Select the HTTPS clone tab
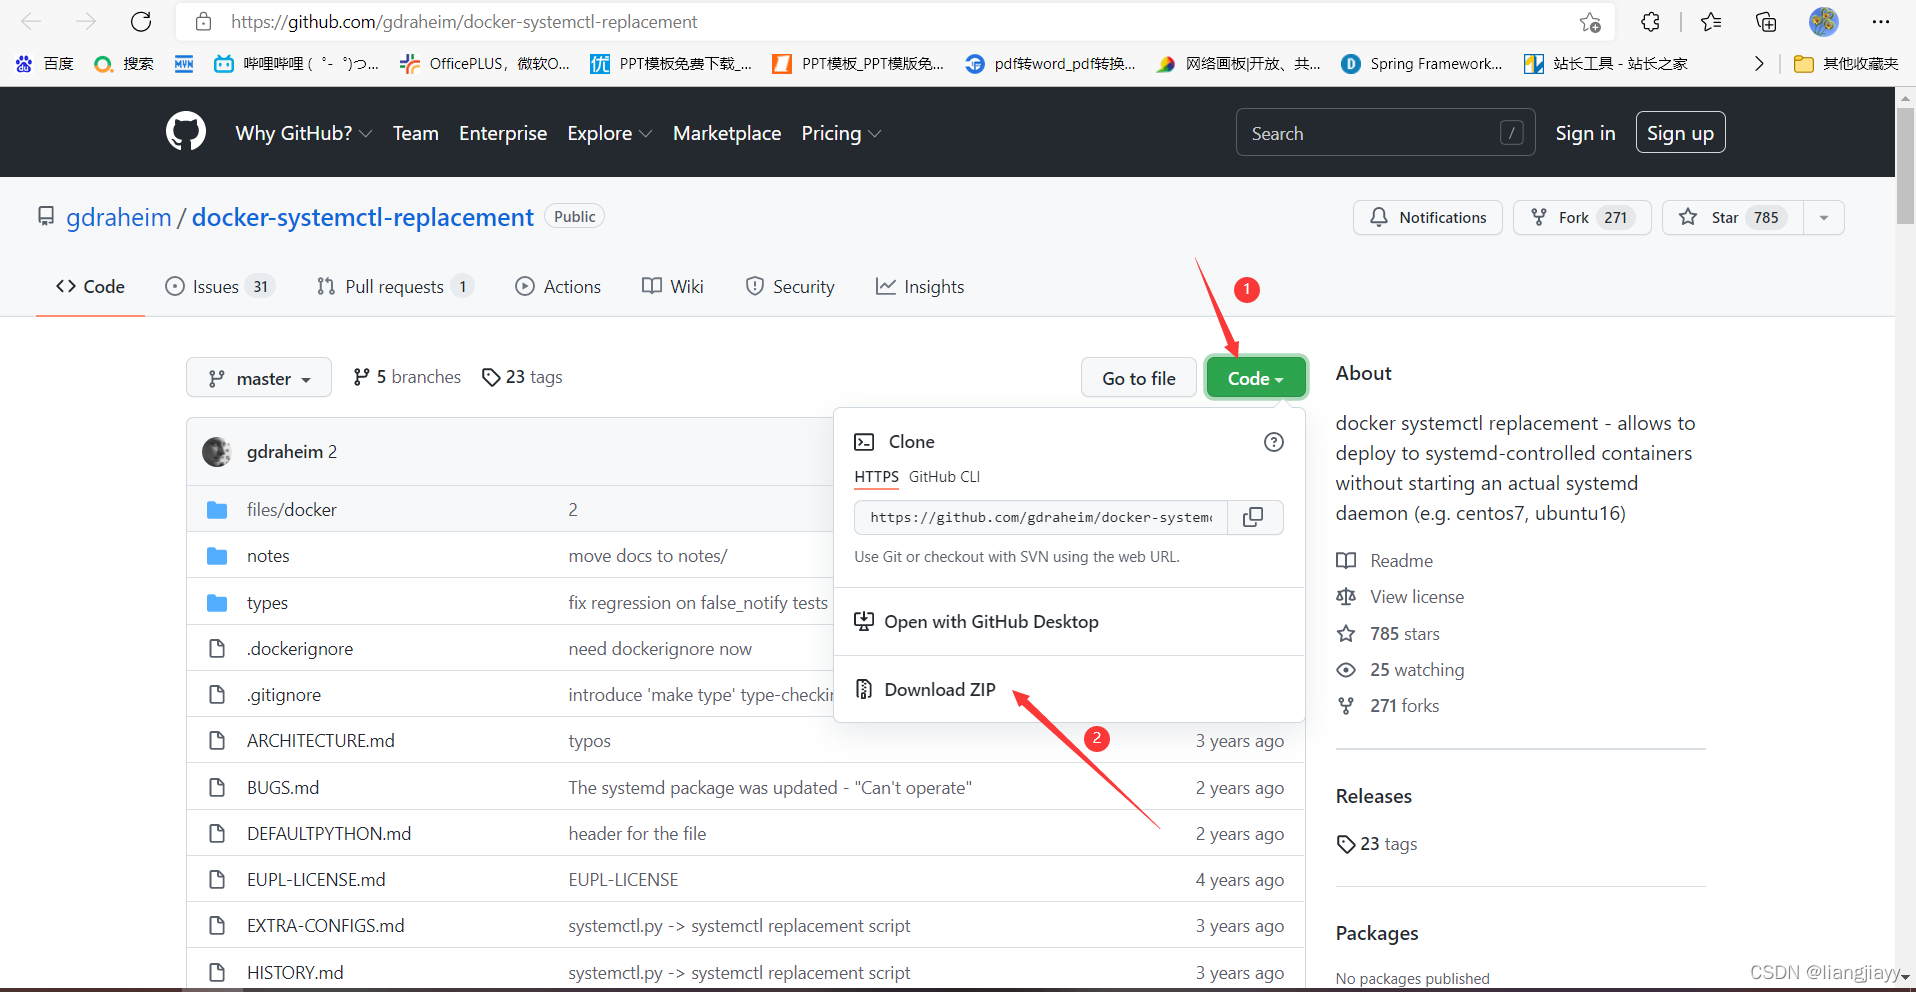This screenshot has height=992, width=1916. 877,477
